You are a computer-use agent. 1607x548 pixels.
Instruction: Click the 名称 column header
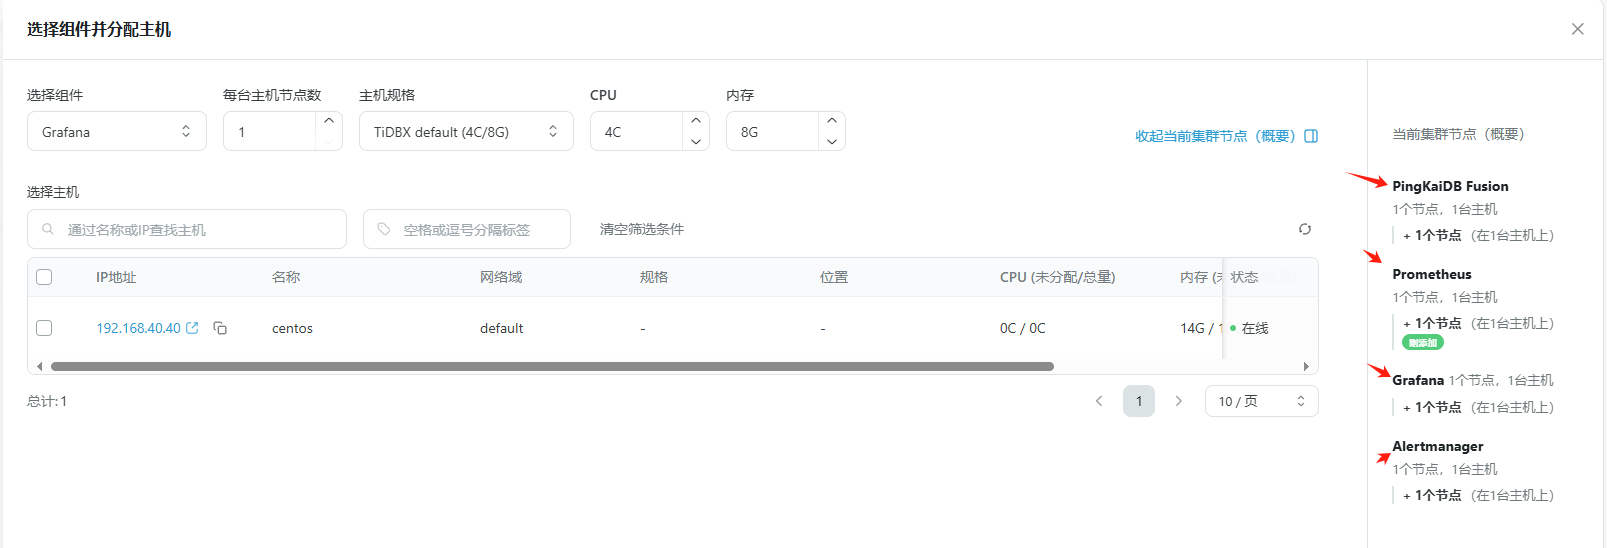tap(286, 277)
